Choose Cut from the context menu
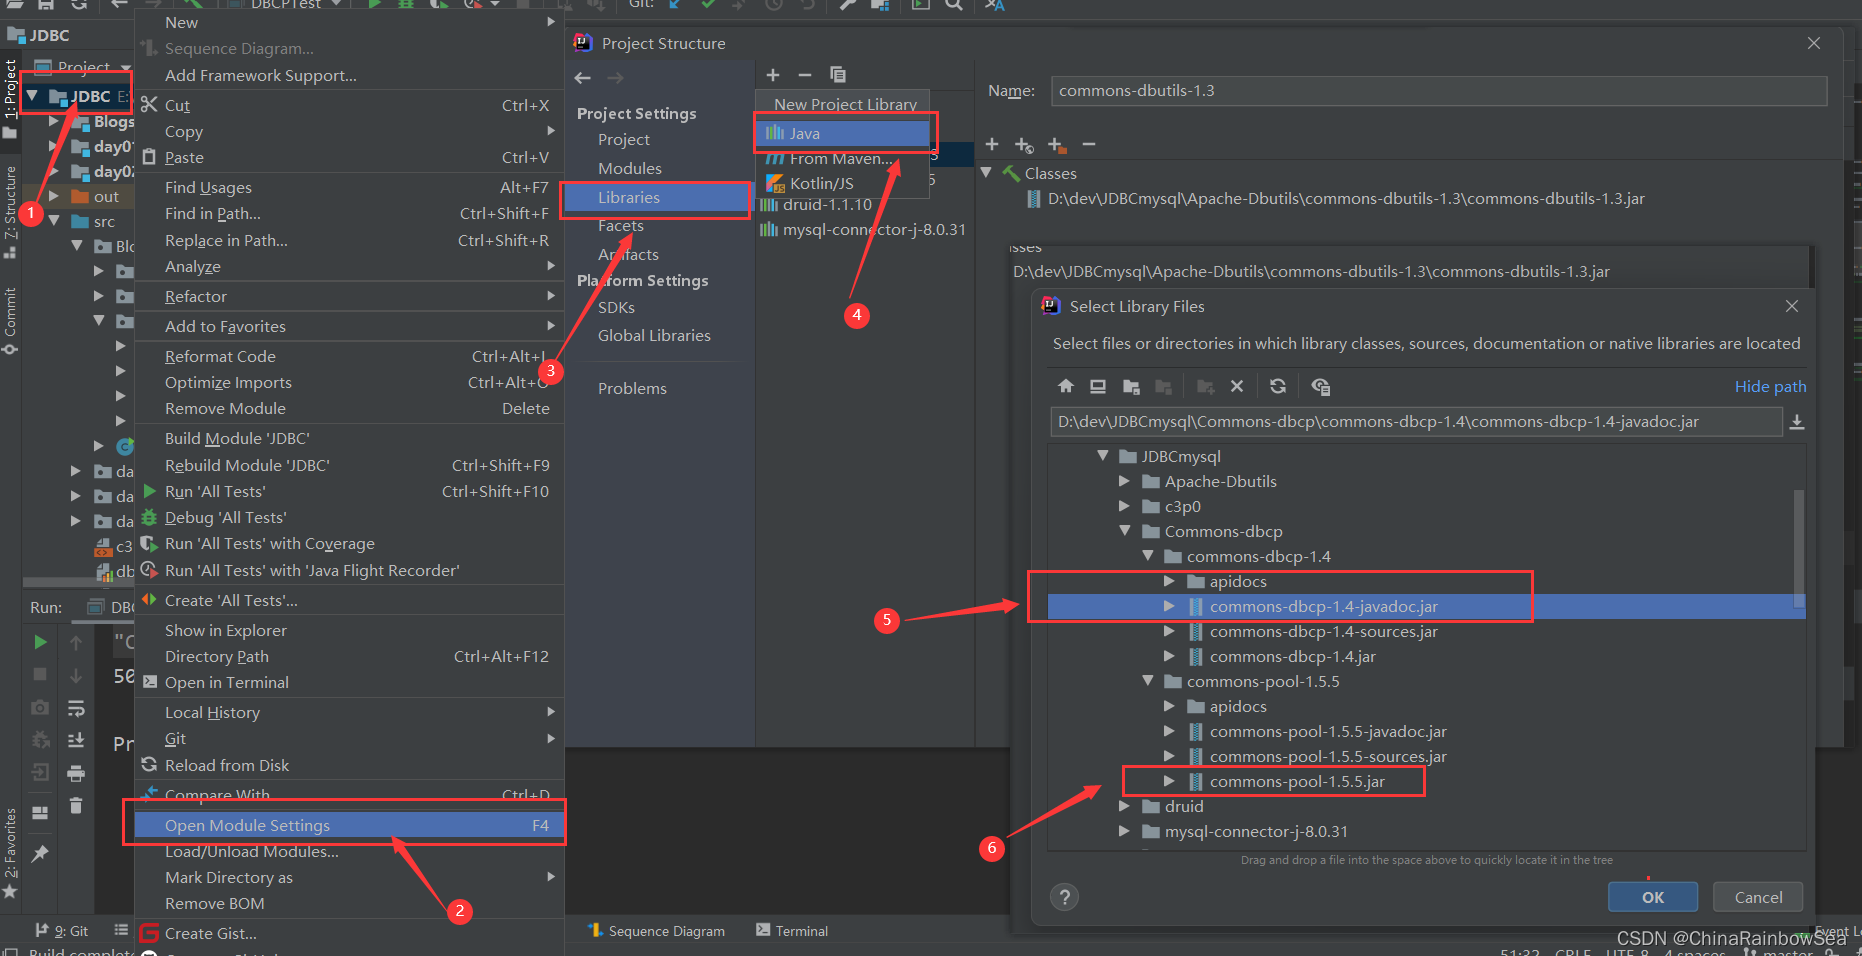The width and height of the screenshot is (1862, 956). pos(349,105)
